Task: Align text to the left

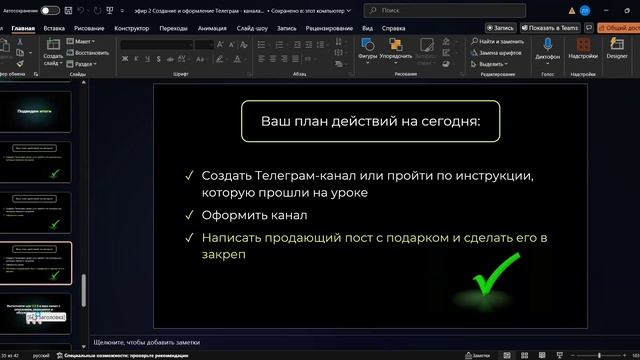Action: [261, 59]
